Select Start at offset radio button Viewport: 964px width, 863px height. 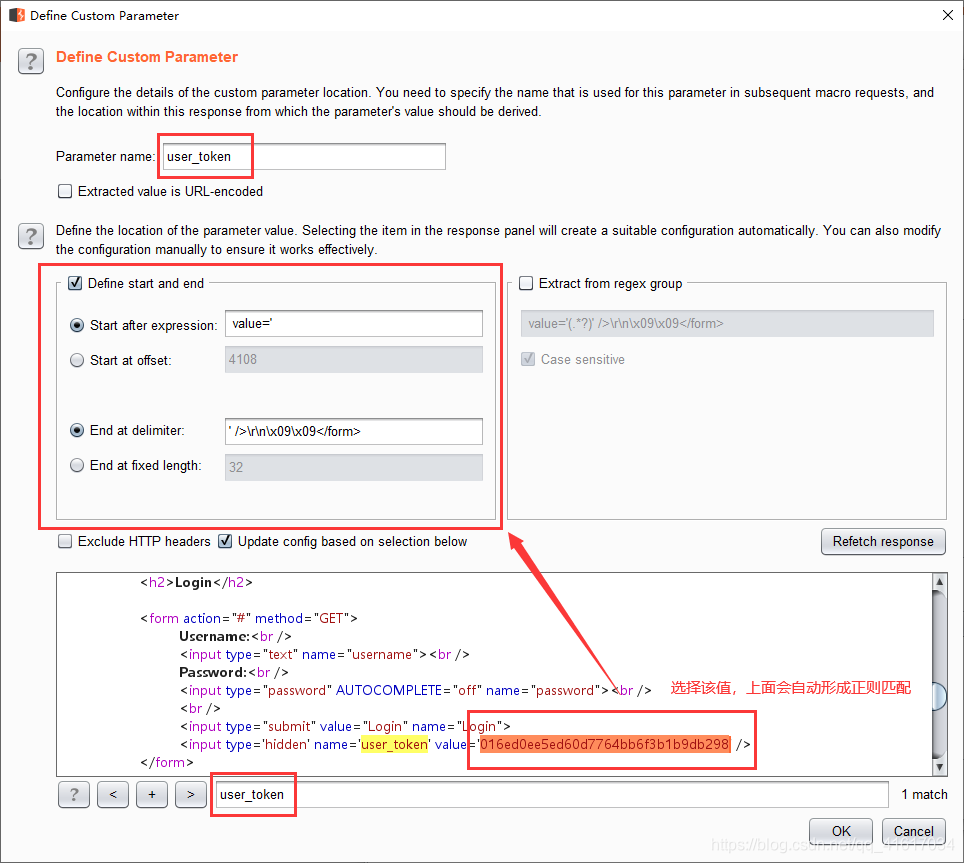pos(77,360)
